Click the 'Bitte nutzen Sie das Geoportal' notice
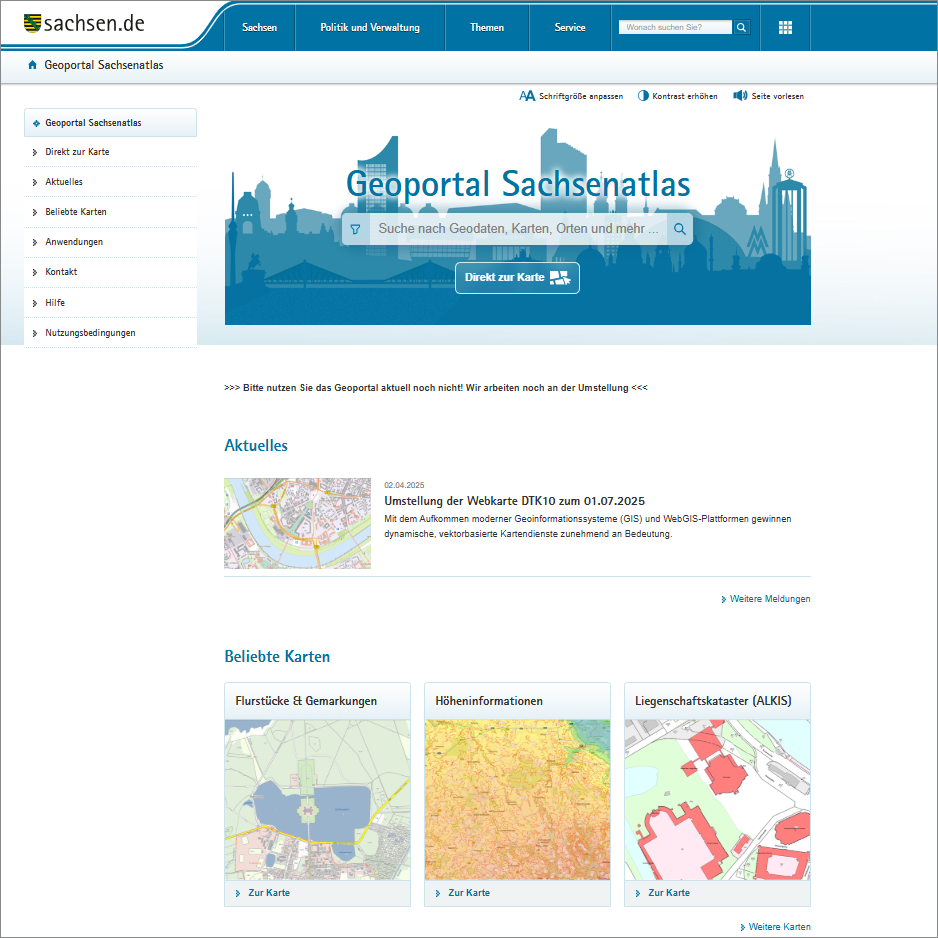The width and height of the screenshot is (938, 938). (436, 388)
